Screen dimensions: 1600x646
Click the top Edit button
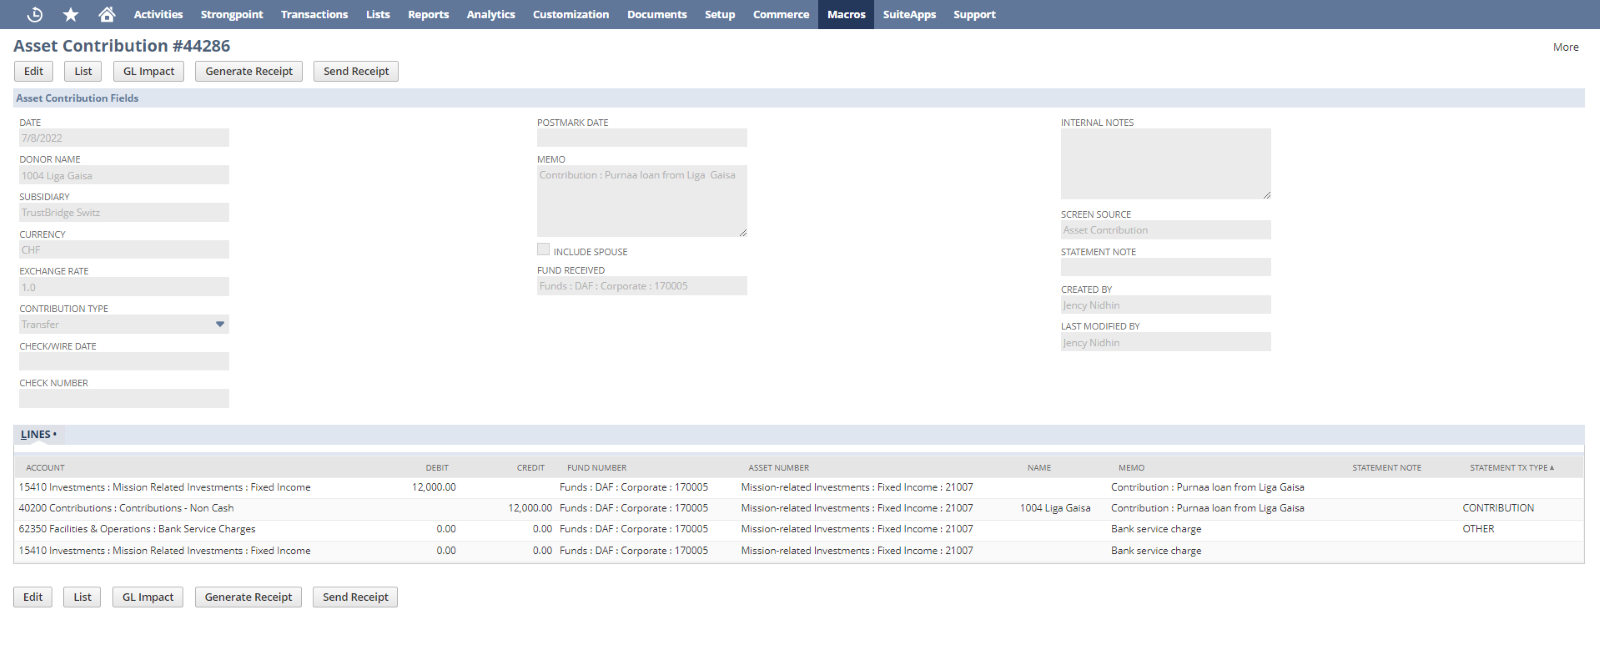coord(34,71)
